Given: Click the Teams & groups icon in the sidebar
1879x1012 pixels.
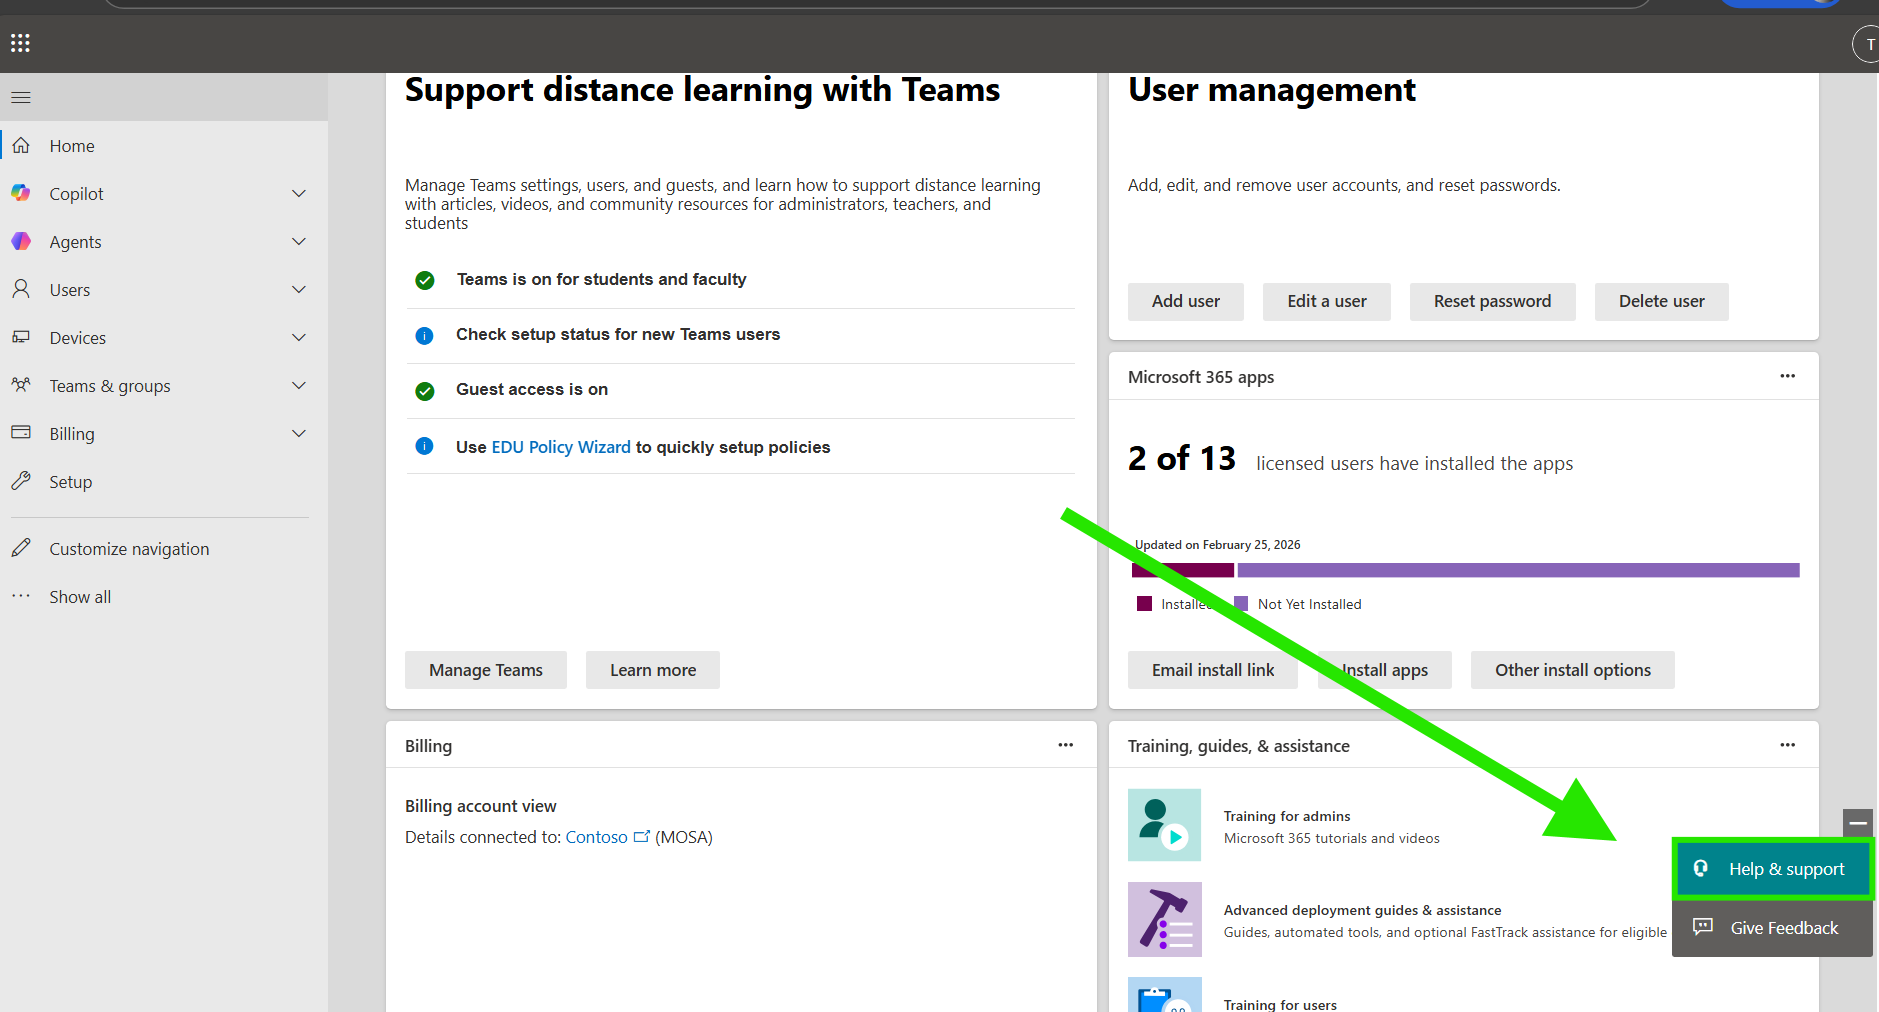Looking at the screenshot, I should (x=21, y=385).
